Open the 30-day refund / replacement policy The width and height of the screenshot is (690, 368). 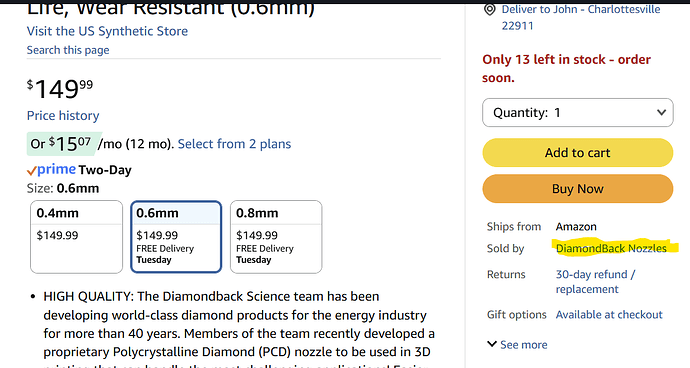[x=595, y=282]
